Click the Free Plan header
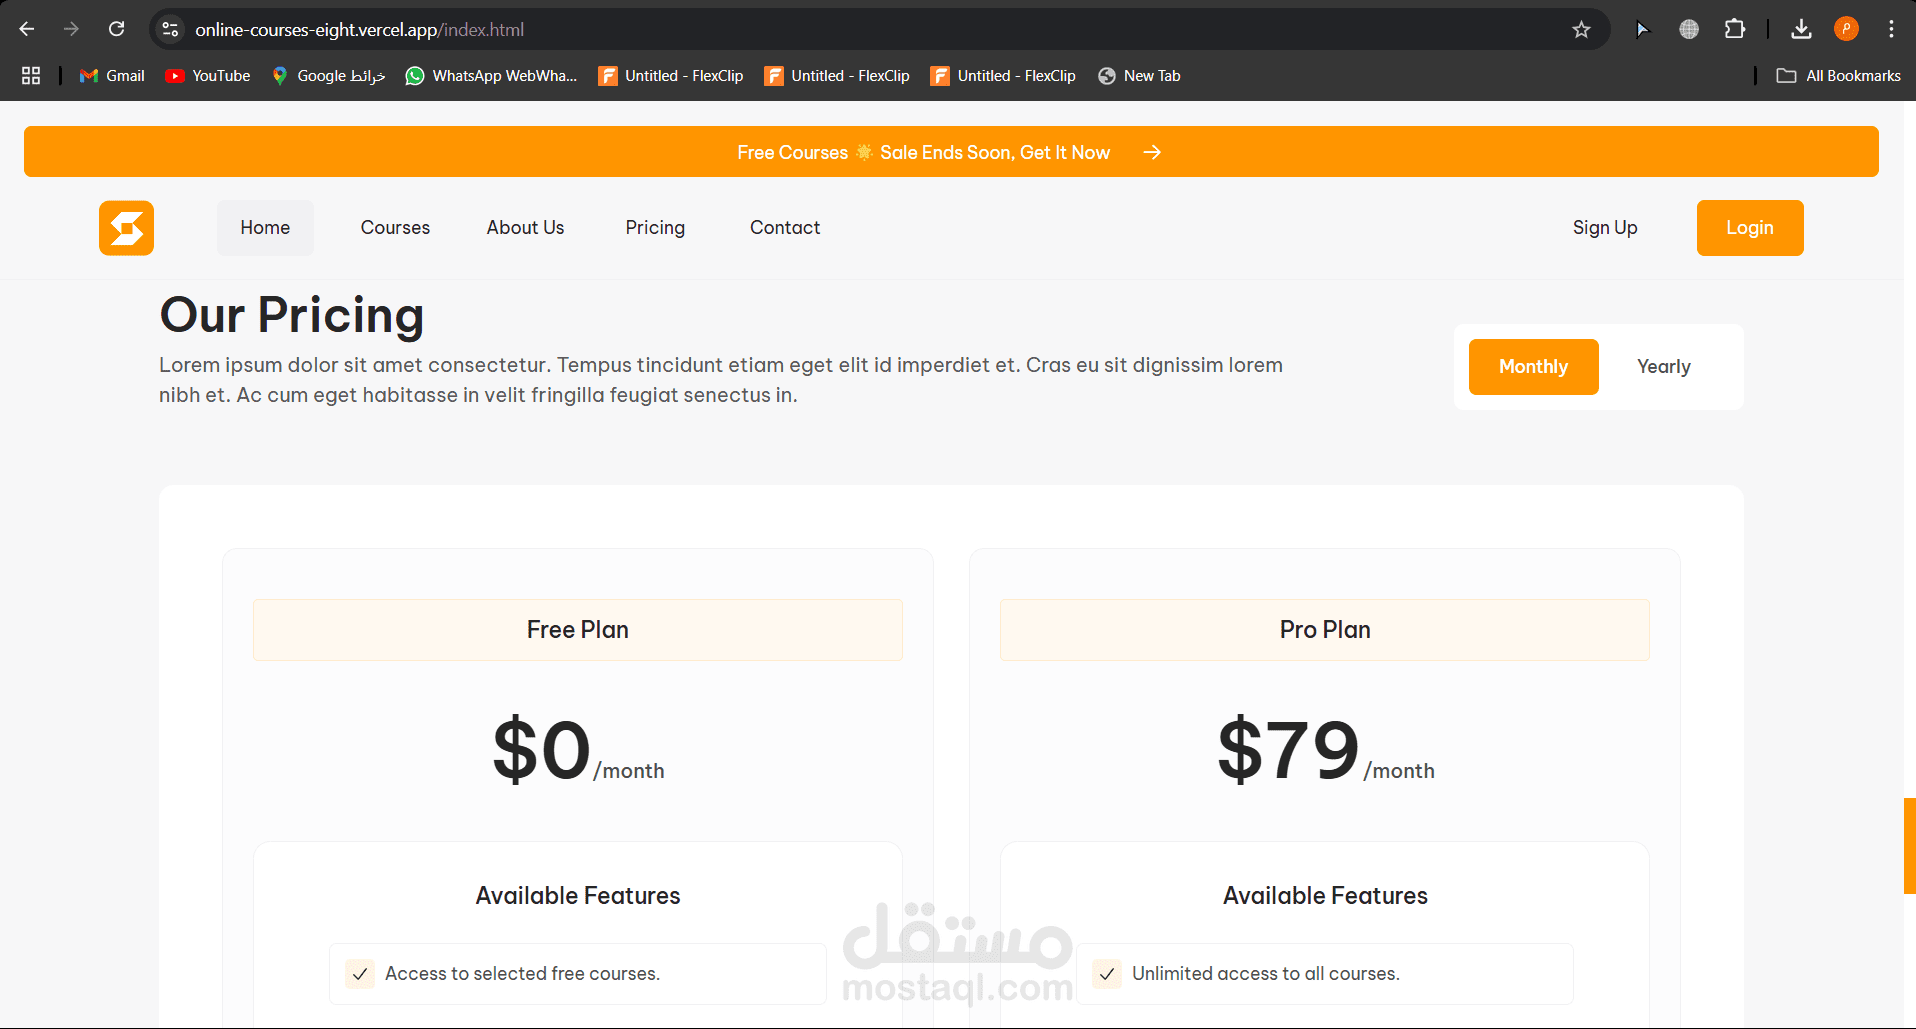 click(x=578, y=630)
